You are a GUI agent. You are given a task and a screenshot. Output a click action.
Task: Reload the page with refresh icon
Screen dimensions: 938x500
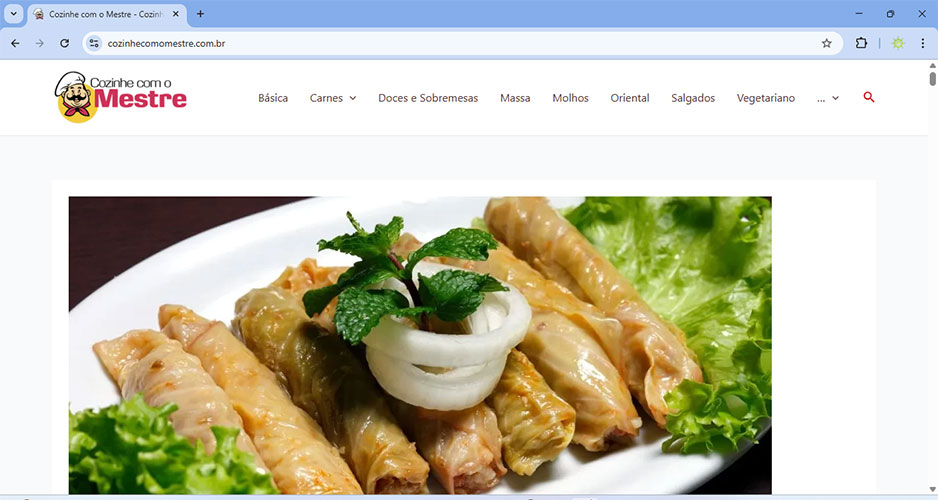coord(65,43)
